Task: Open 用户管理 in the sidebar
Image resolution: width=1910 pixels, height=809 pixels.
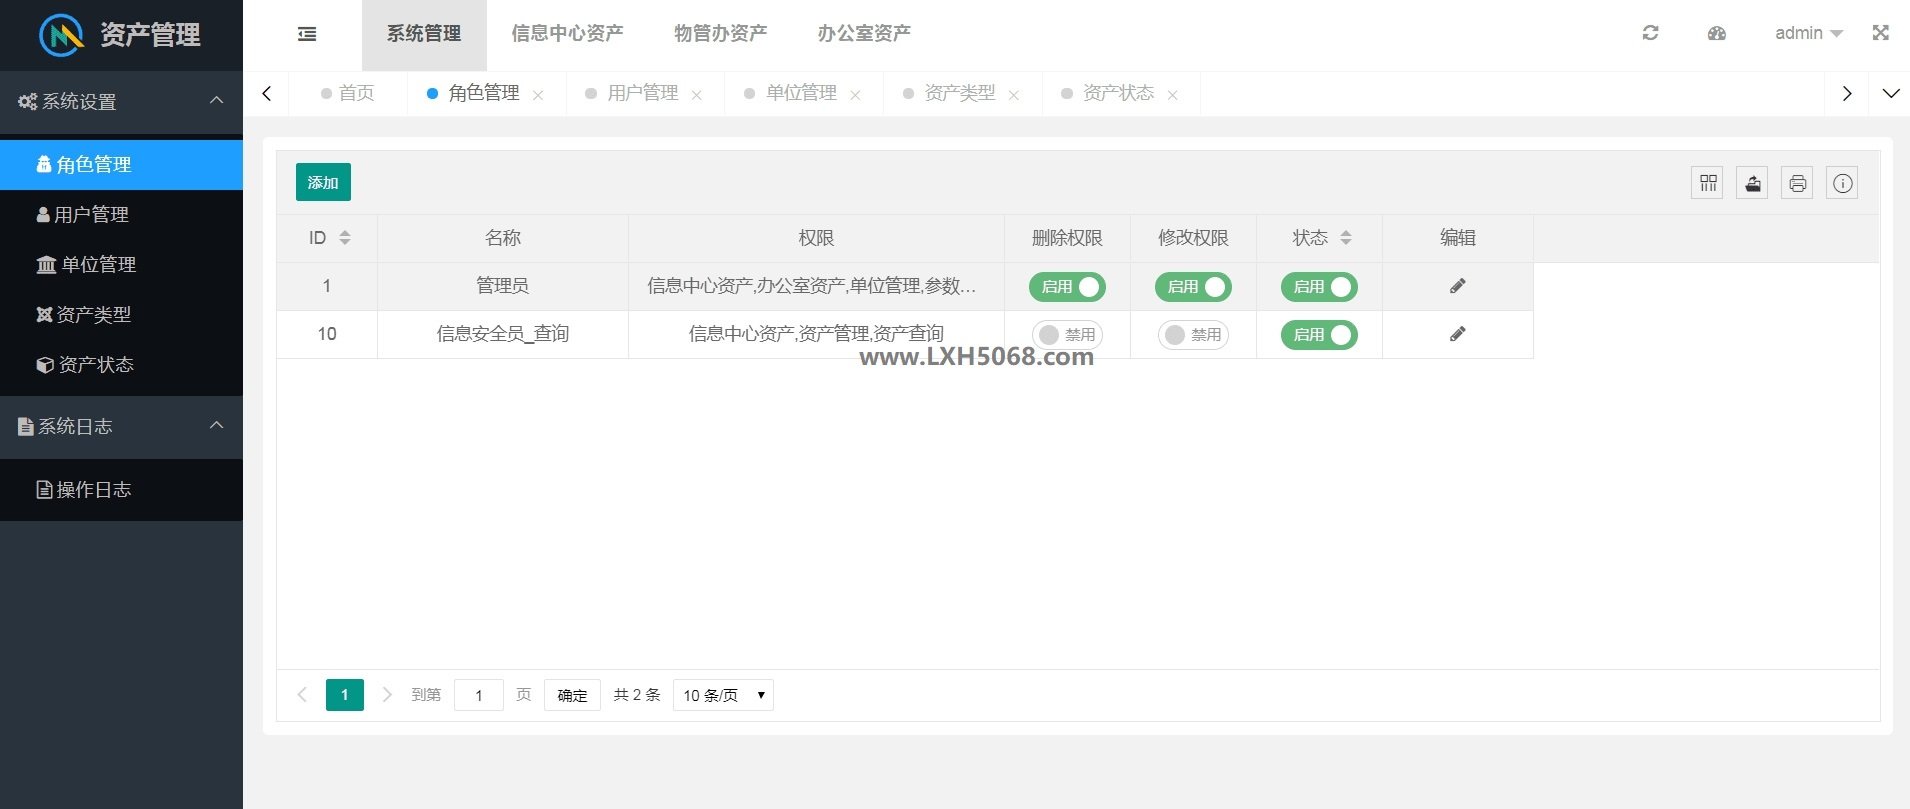Action: 121,214
